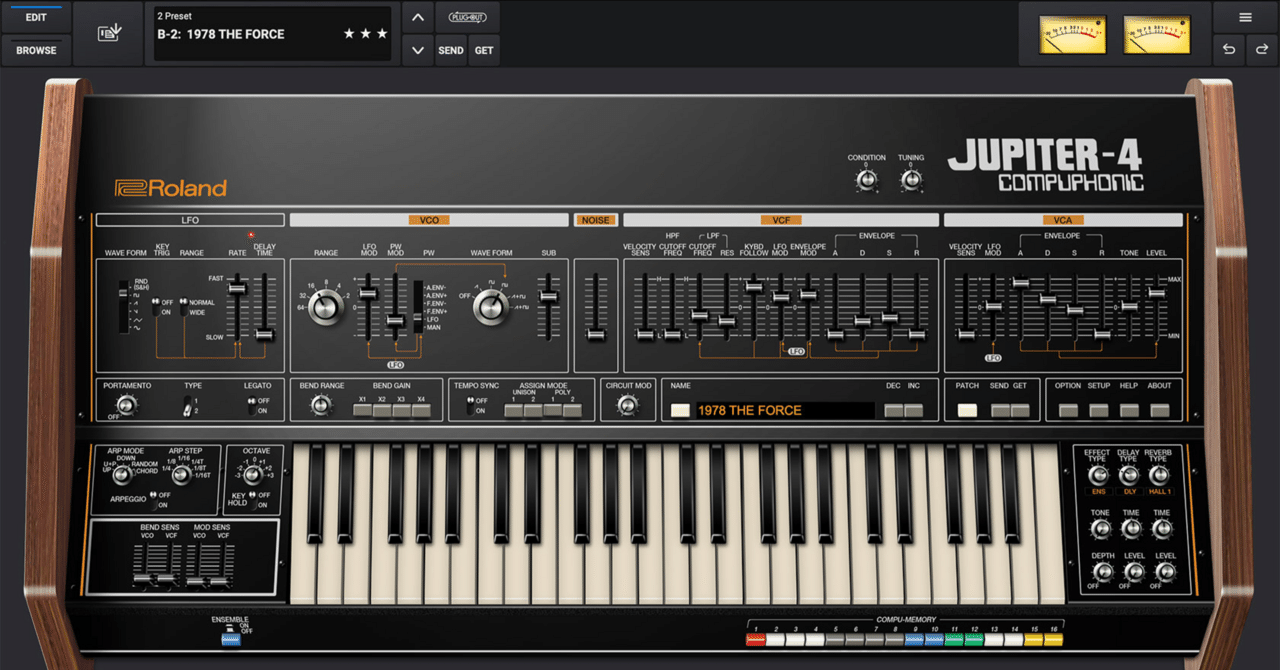The width and height of the screenshot is (1280, 670).
Task: Select the EDIT tab
Action: click(35, 16)
